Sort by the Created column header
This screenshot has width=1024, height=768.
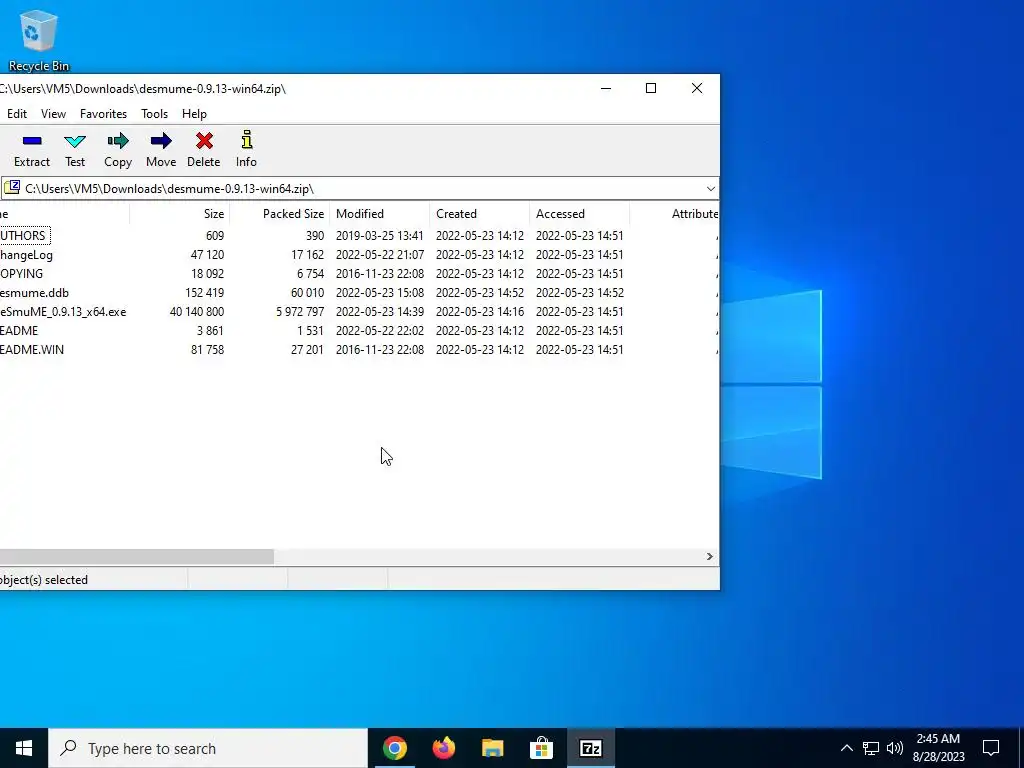point(480,214)
